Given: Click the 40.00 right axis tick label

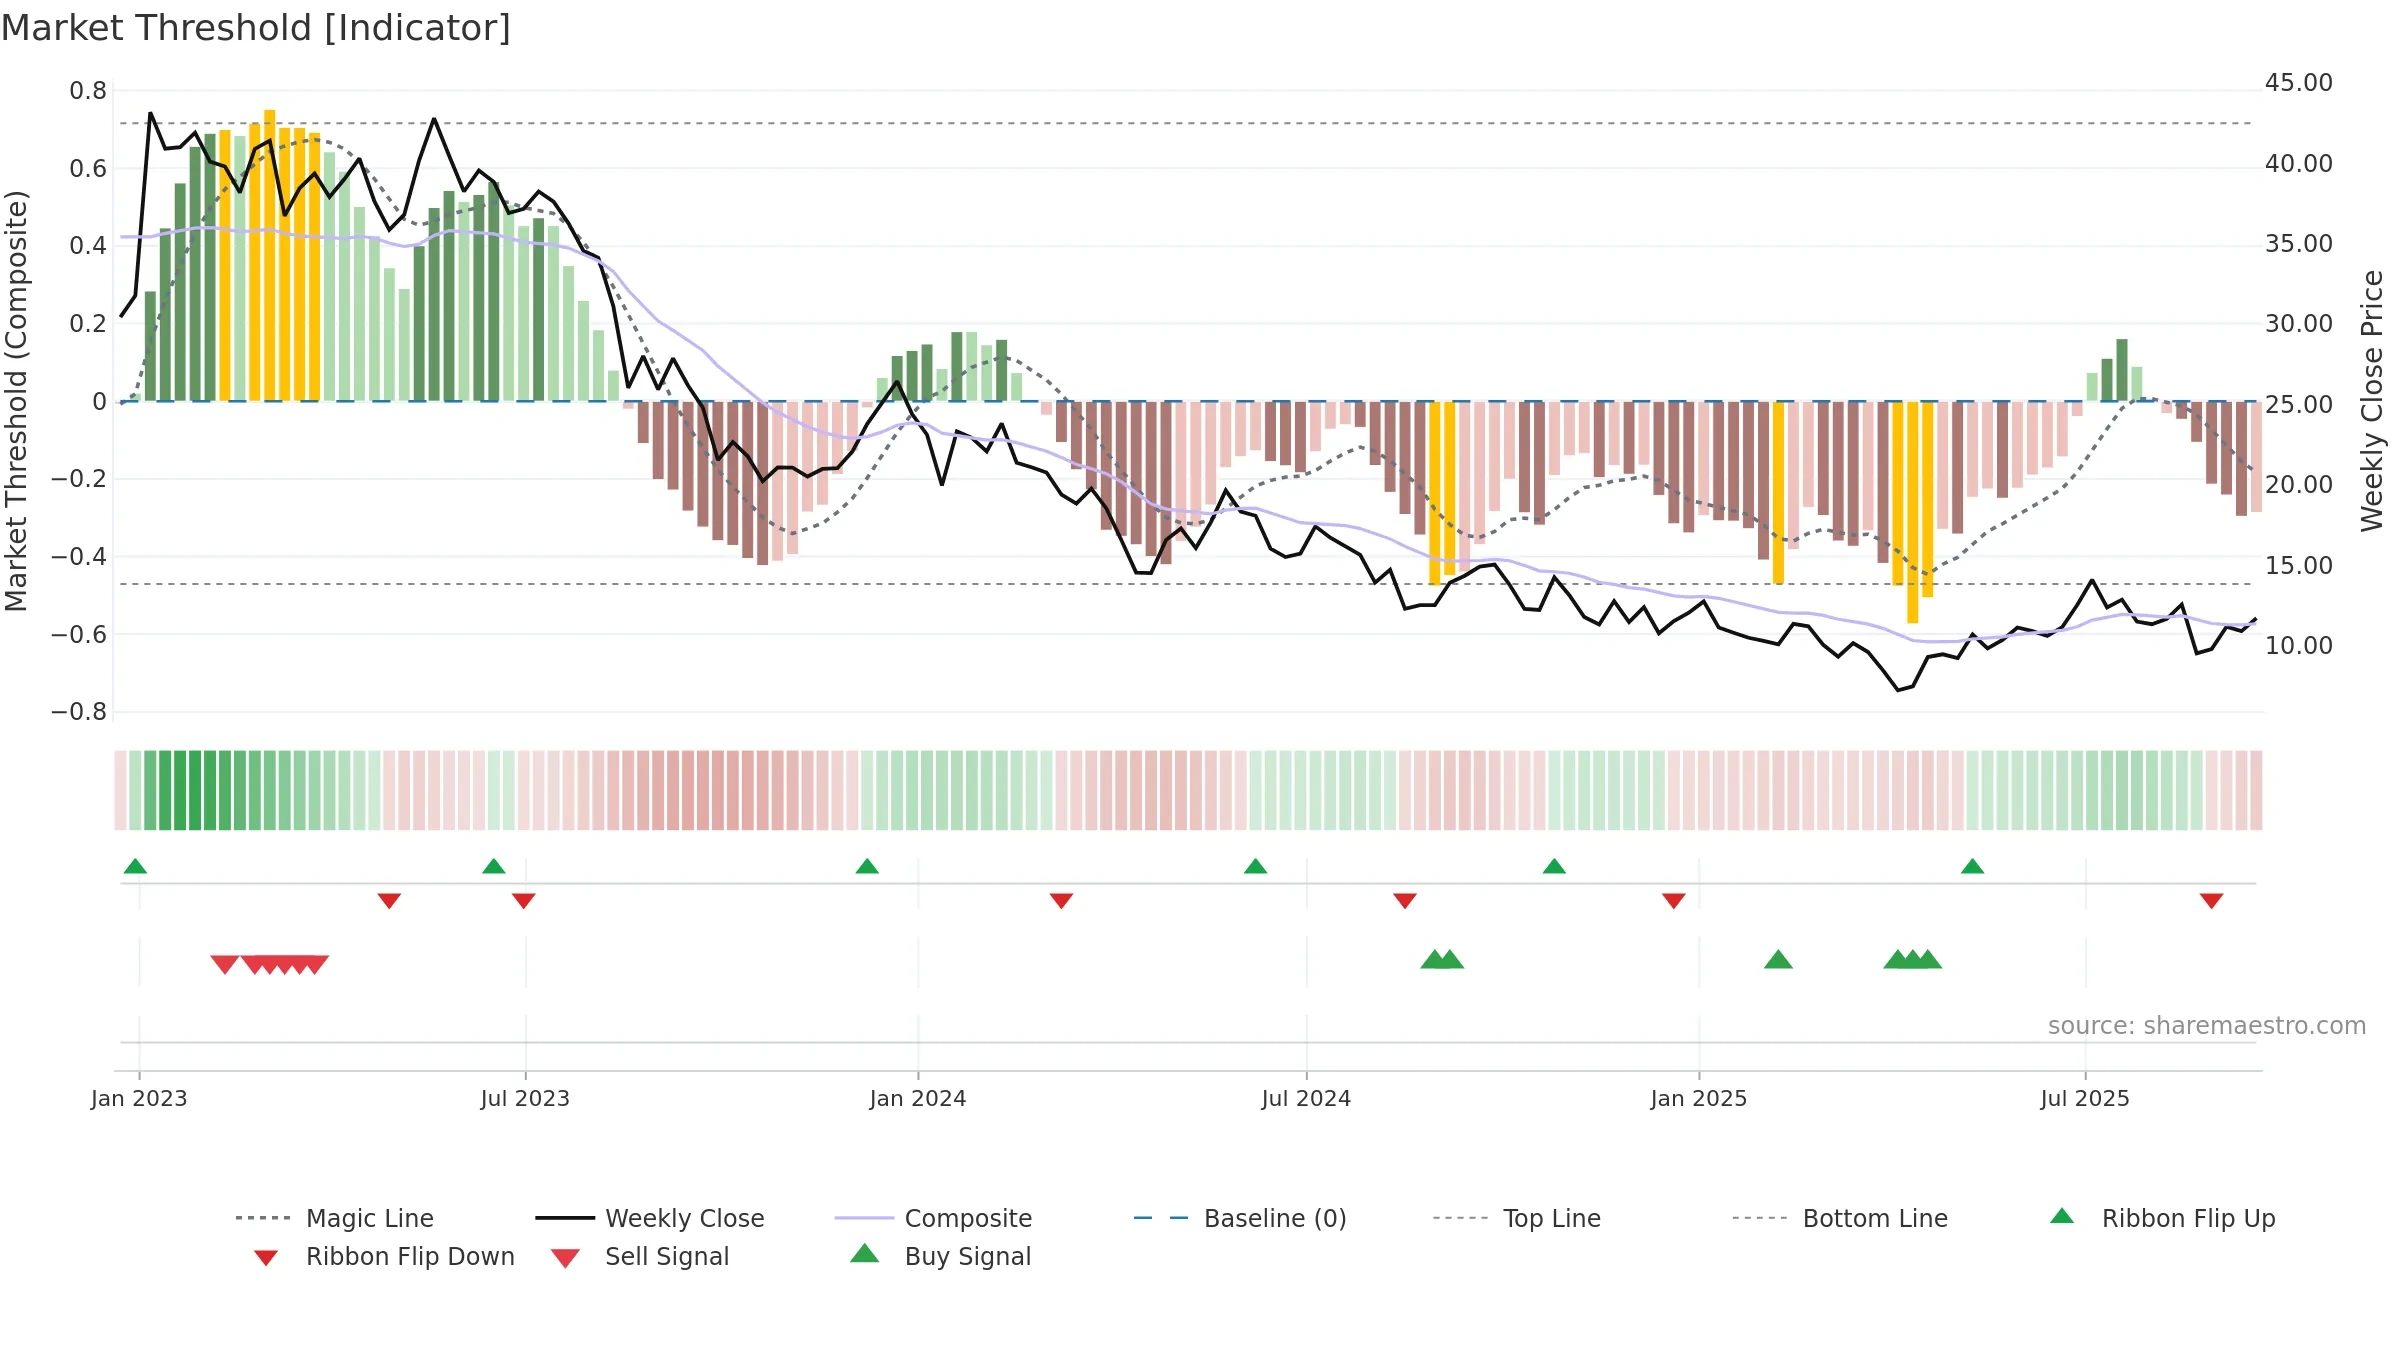Looking at the screenshot, I should pyautogui.click(x=2299, y=163).
